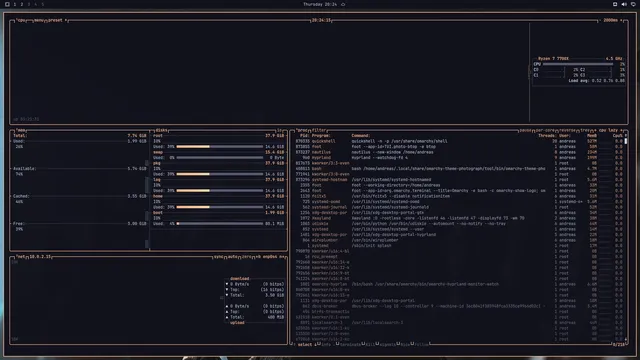
Task: Click the select arrows in proc footer
Action: pyautogui.click(x=305, y=344)
